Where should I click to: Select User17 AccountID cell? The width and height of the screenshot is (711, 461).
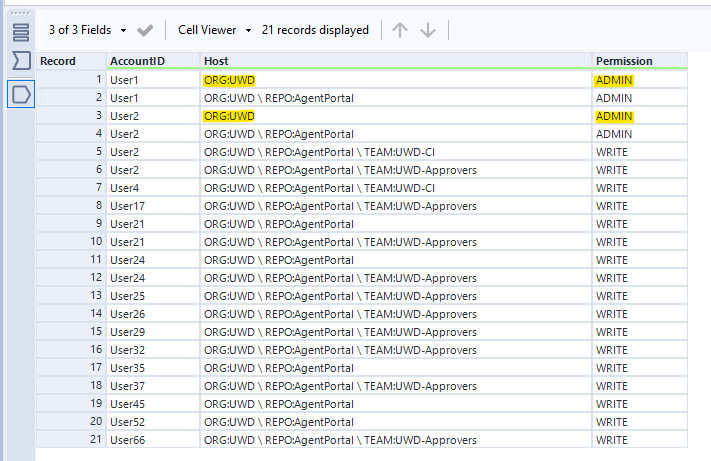(x=153, y=206)
